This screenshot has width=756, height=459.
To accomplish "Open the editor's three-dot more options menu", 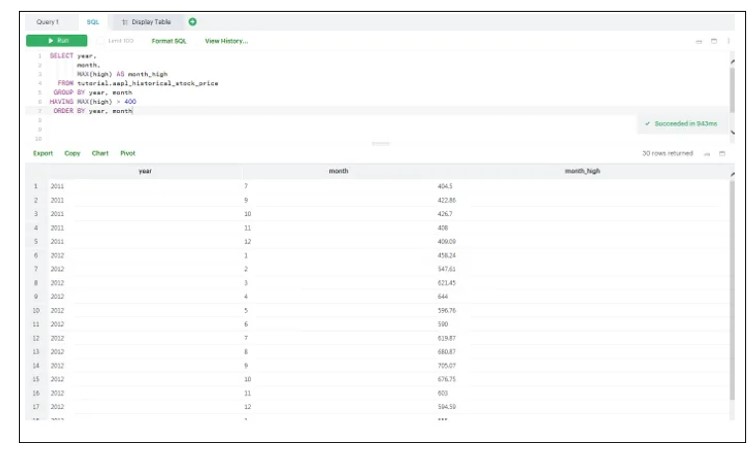I will point(729,41).
